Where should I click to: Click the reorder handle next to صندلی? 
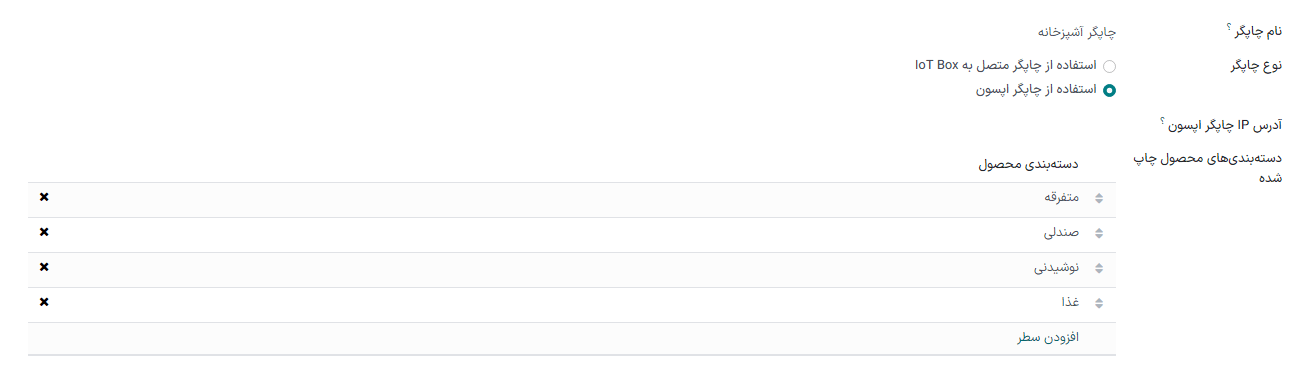[x=1099, y=234]
